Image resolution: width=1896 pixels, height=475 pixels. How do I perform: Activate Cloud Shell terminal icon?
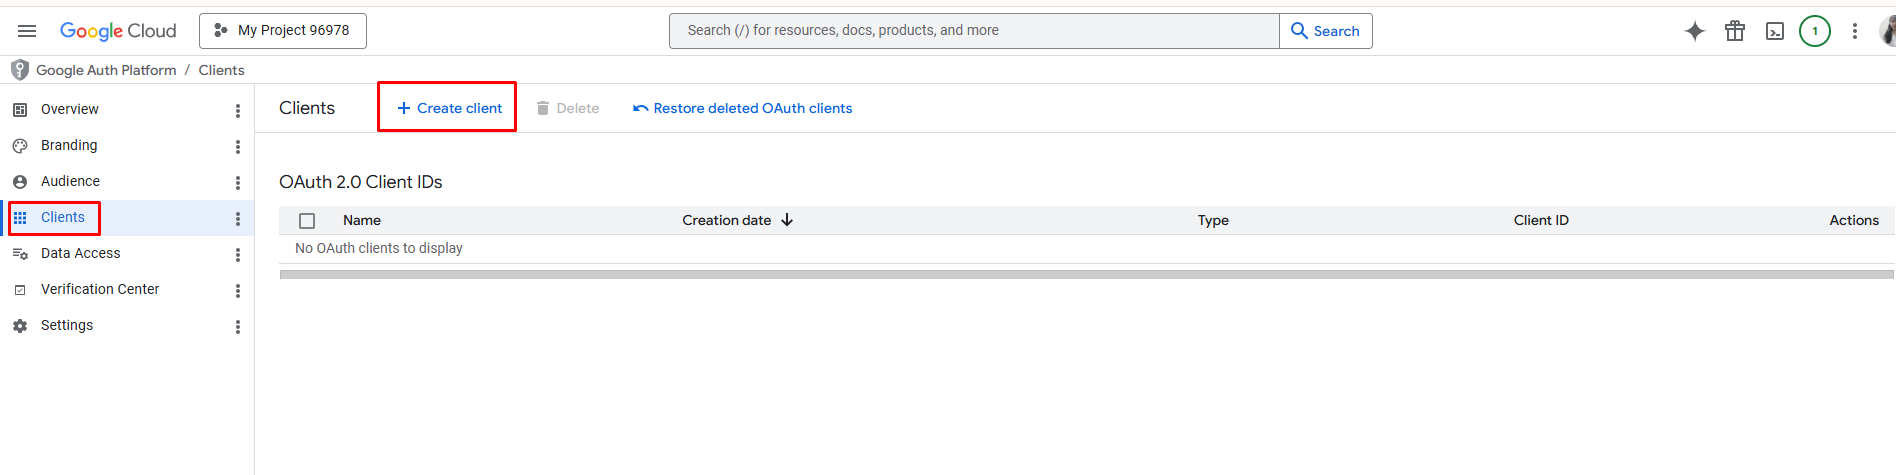[x=1775, y=31]
